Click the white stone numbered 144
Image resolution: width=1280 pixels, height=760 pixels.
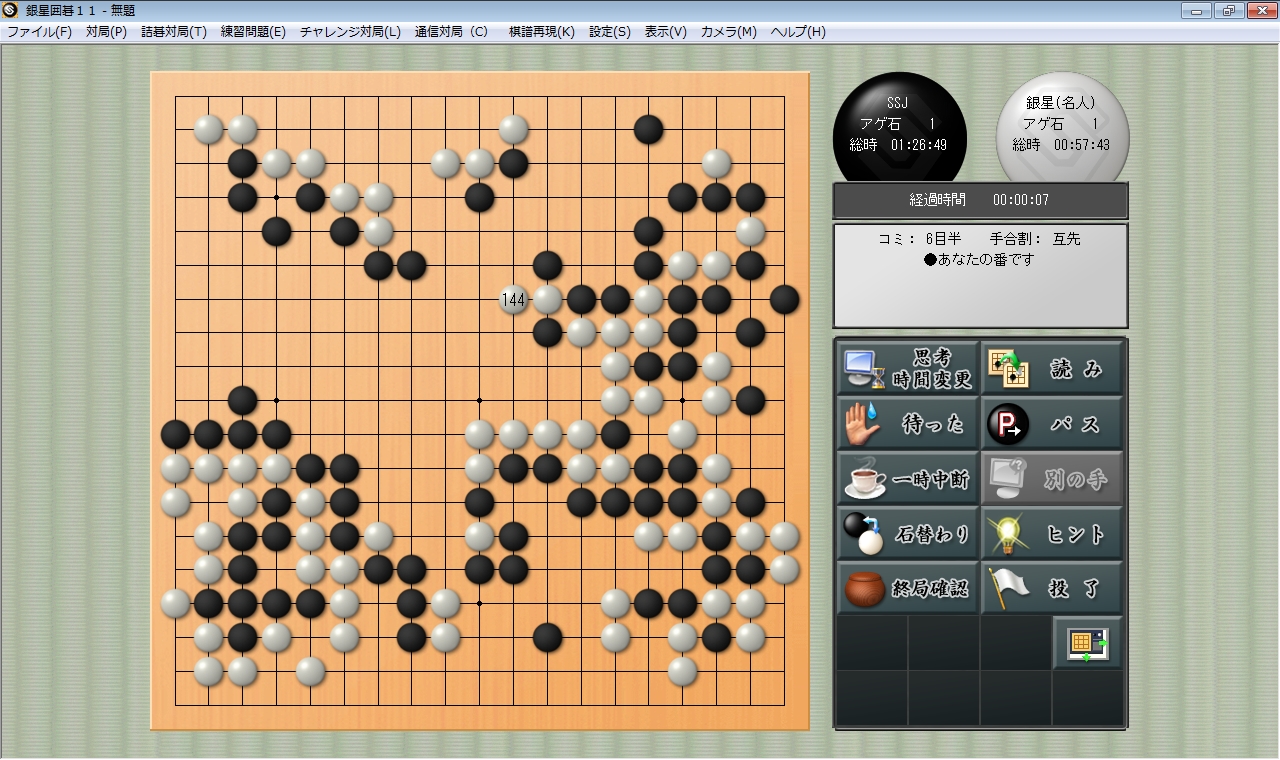pyautogui.click(x=513, y=299)
